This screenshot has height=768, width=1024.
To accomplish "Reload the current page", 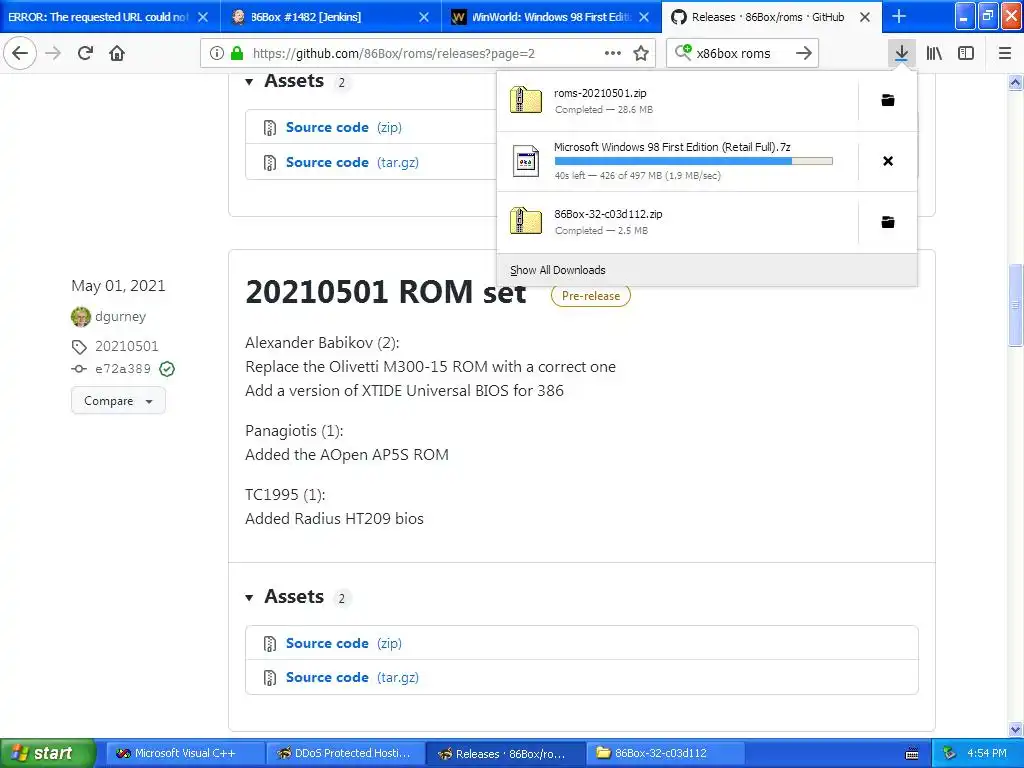I will point(85,53).
